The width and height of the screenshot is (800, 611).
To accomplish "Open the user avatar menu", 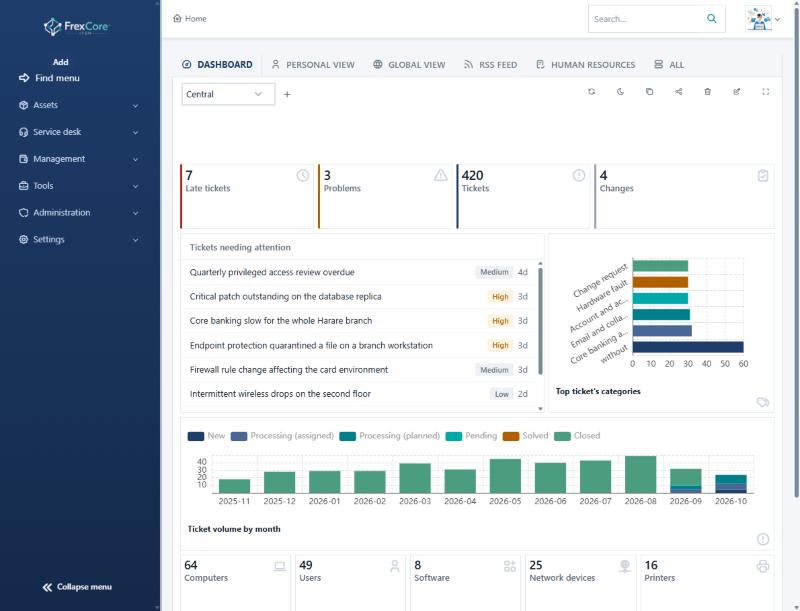I will click(762, 19).
